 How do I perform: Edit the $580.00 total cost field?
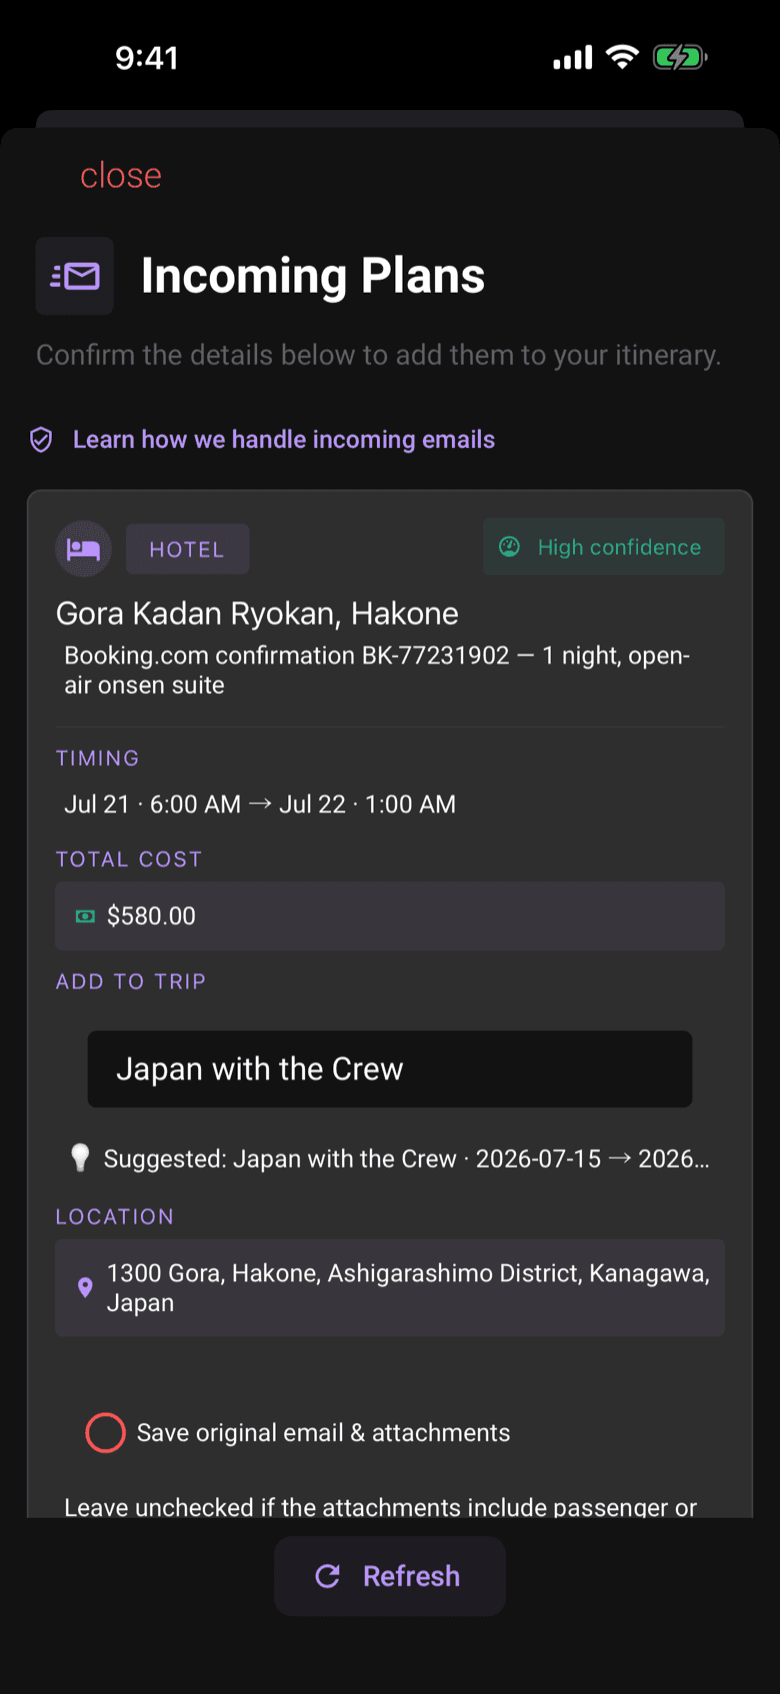click(390, 916)
